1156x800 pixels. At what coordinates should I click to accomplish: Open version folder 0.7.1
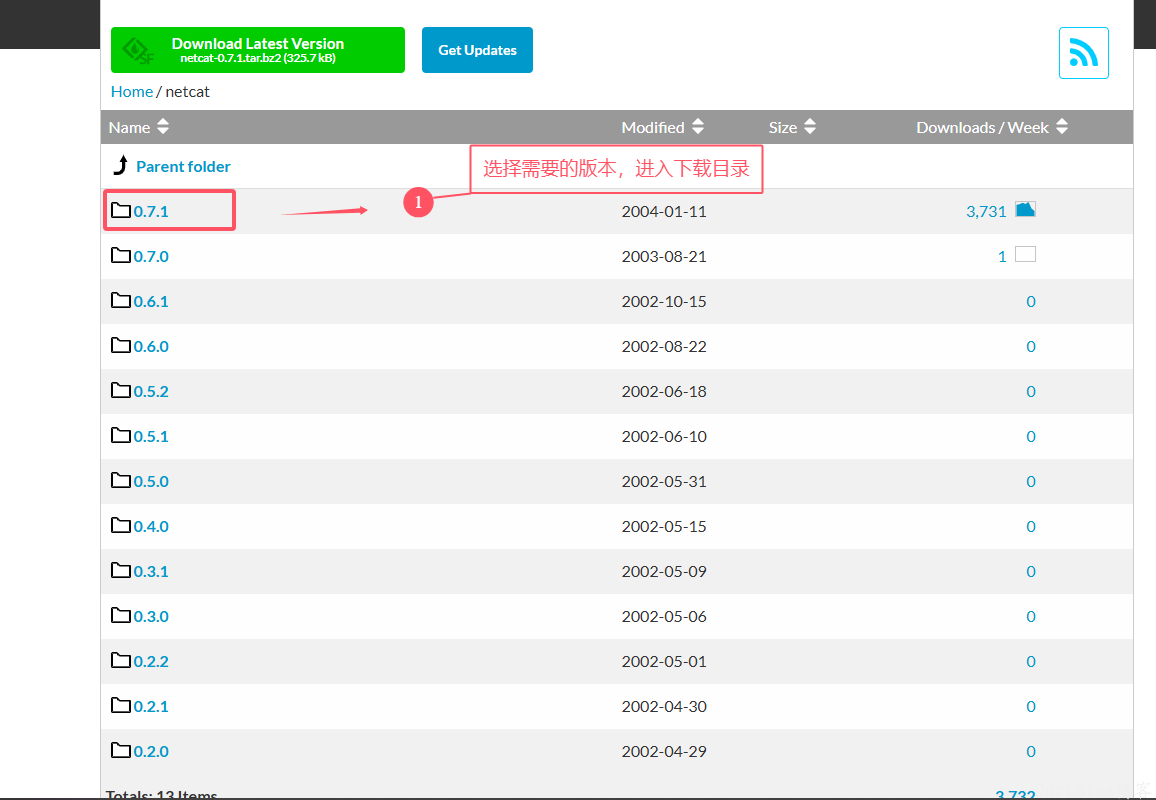pyautogui.click(x=151, y=212)
